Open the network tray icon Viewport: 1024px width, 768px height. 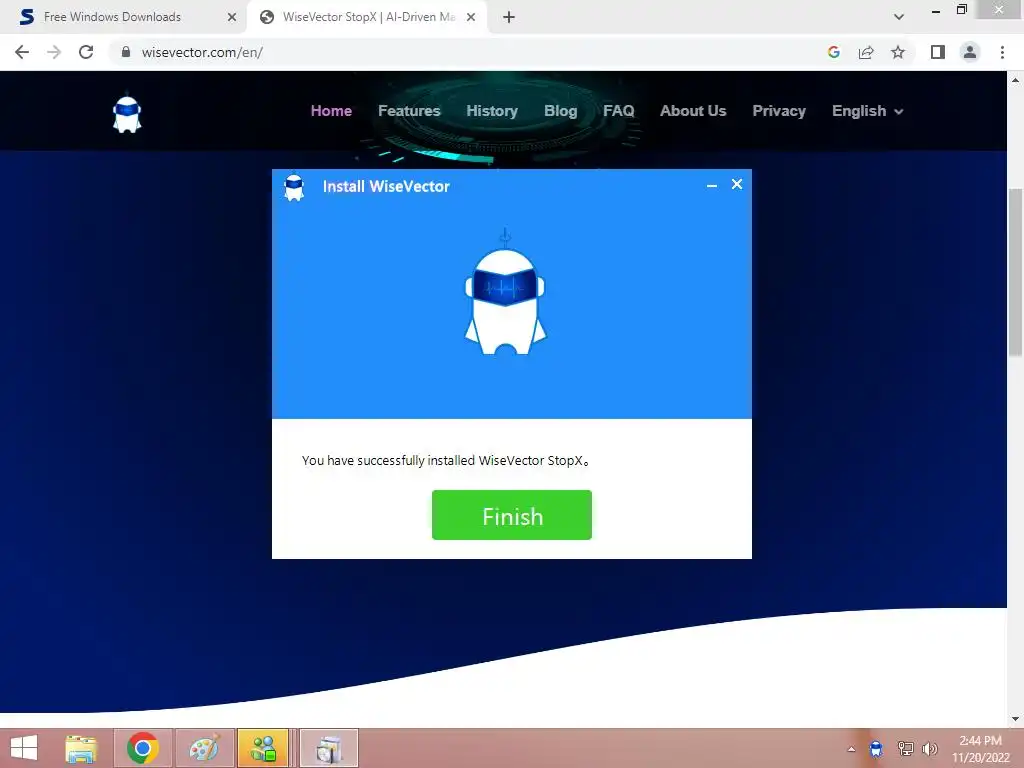tap(905, 748)
